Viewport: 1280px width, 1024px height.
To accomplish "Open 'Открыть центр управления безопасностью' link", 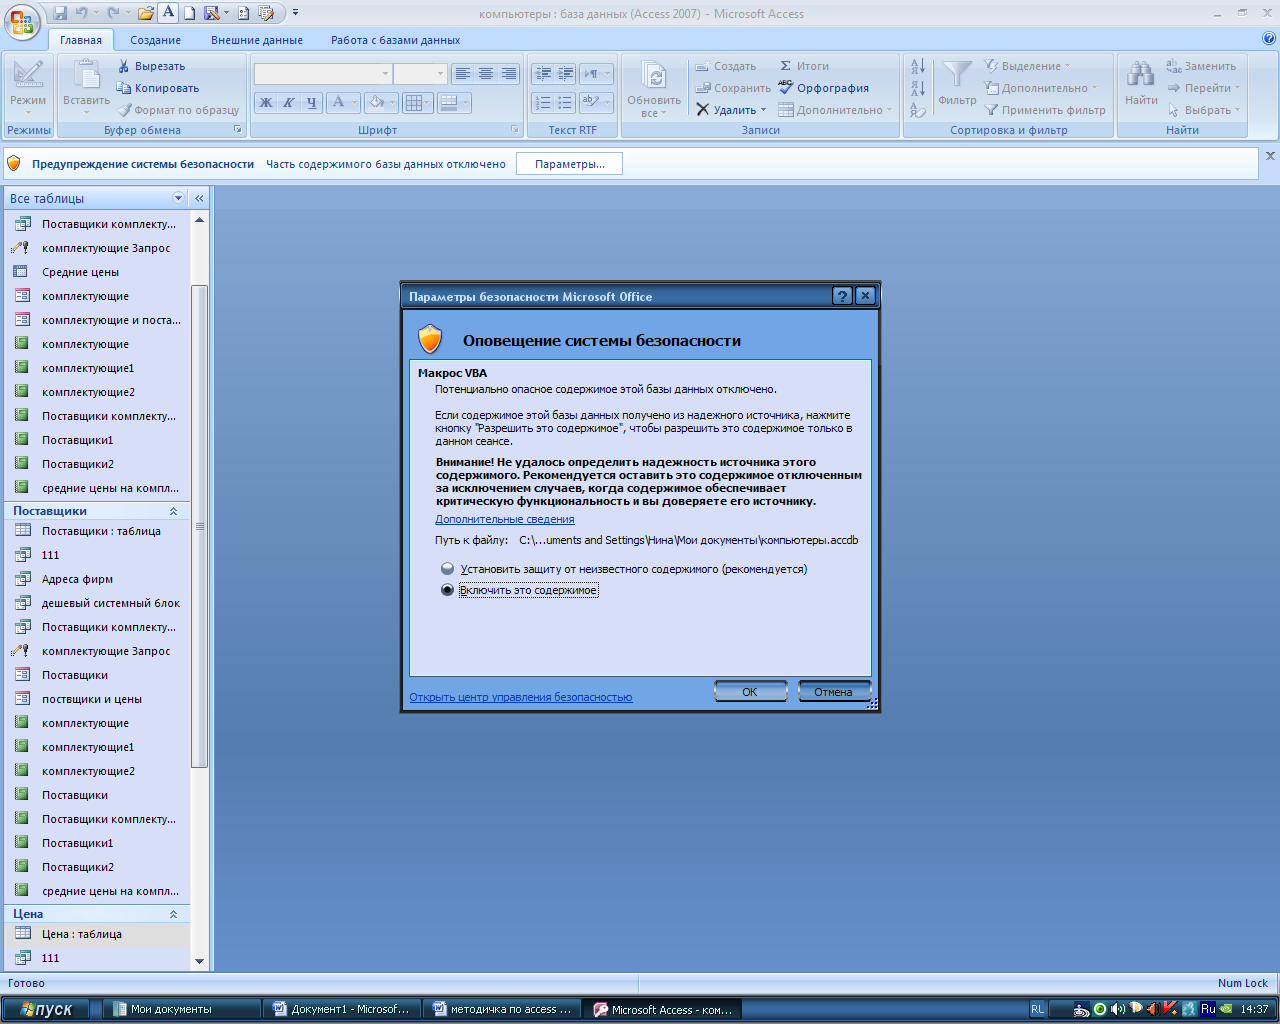I will [x=521, y=697].
